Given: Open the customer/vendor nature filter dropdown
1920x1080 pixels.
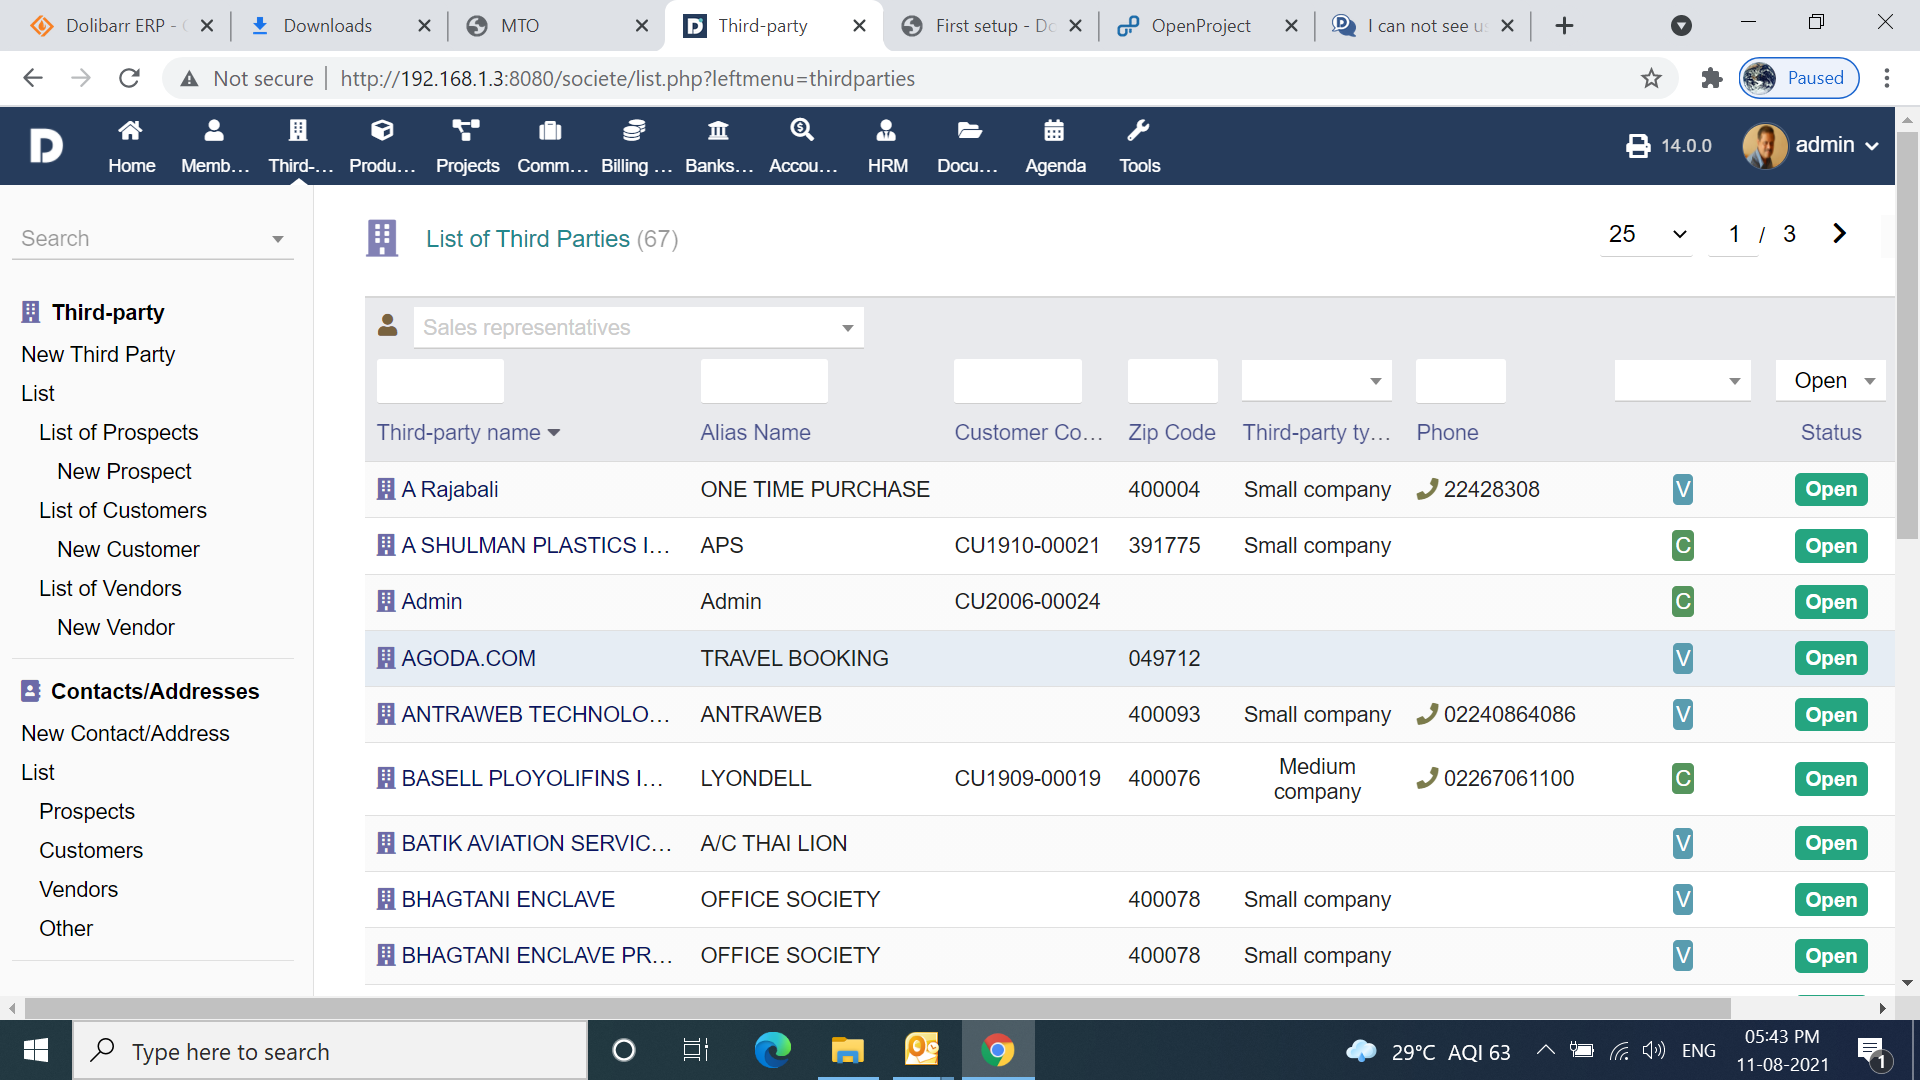Looking at the screenshot, I should [x=1682, y=381].
